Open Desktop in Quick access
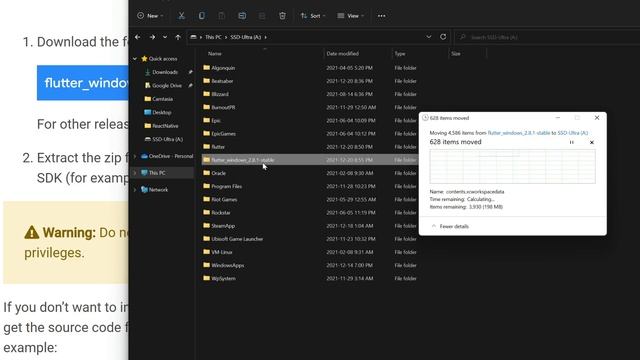The width and height of the screenshot is (640, 360). click(161, 113)
